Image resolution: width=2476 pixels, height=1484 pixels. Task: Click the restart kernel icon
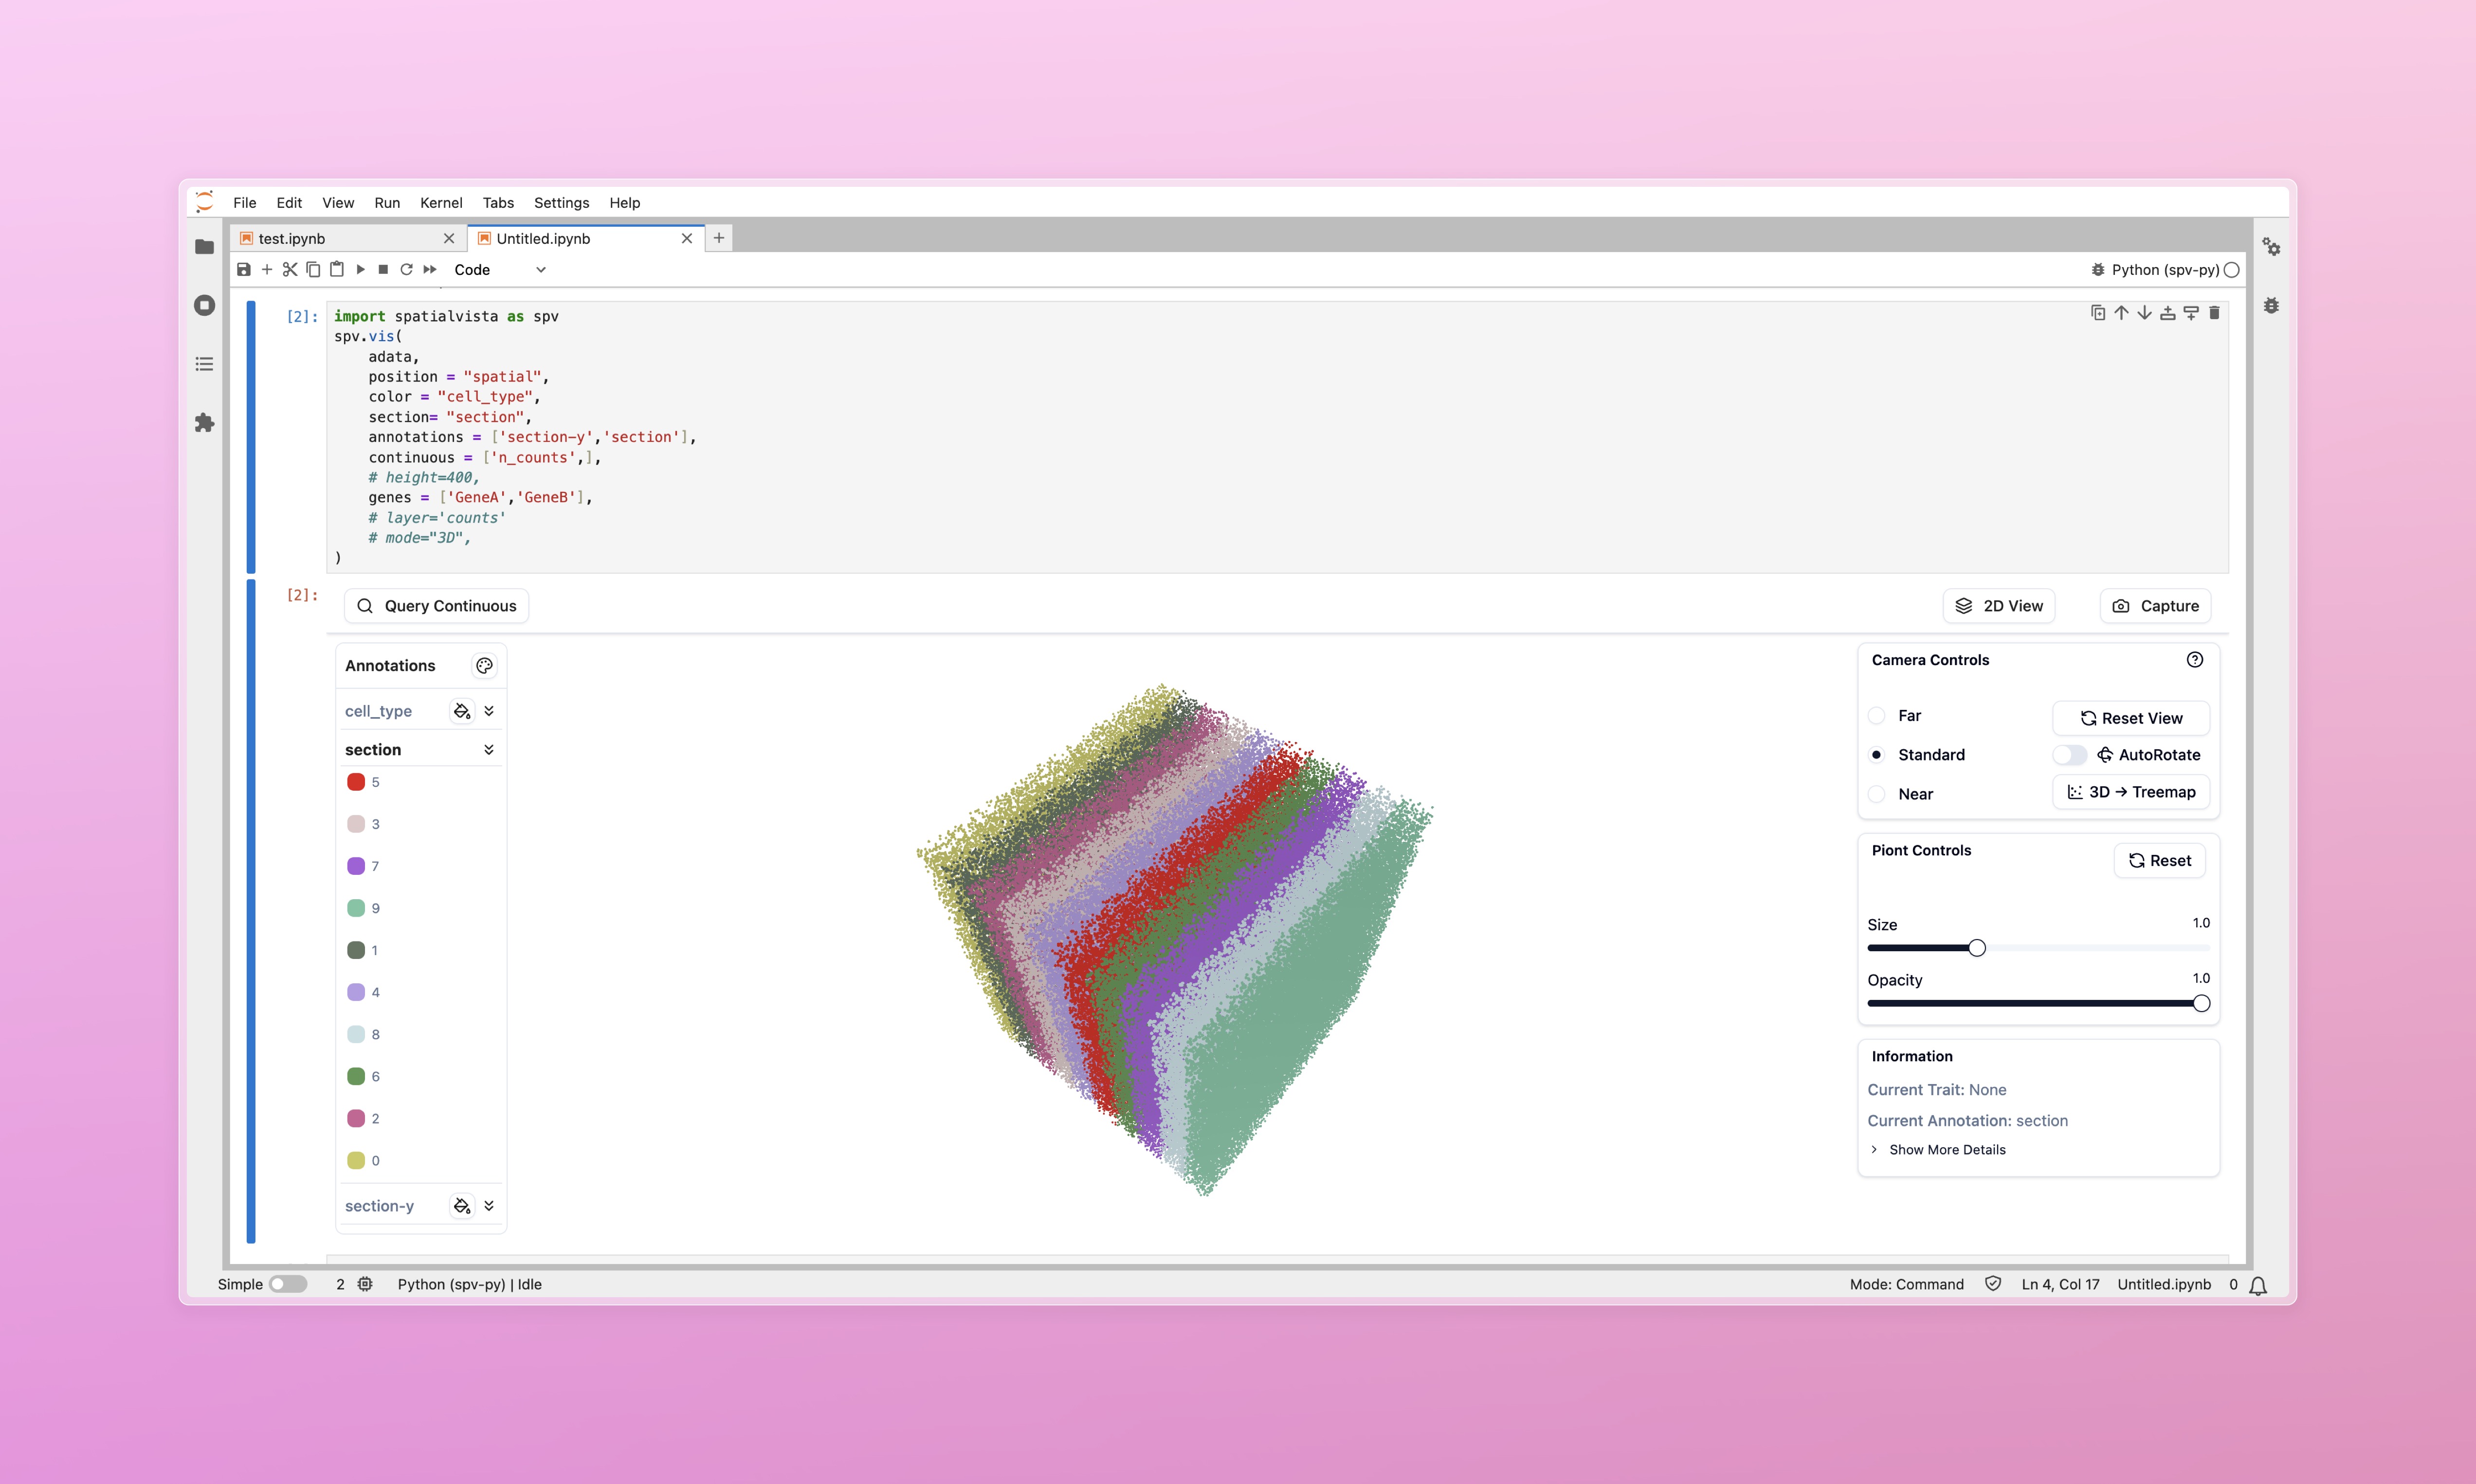(x=406, y=270)
